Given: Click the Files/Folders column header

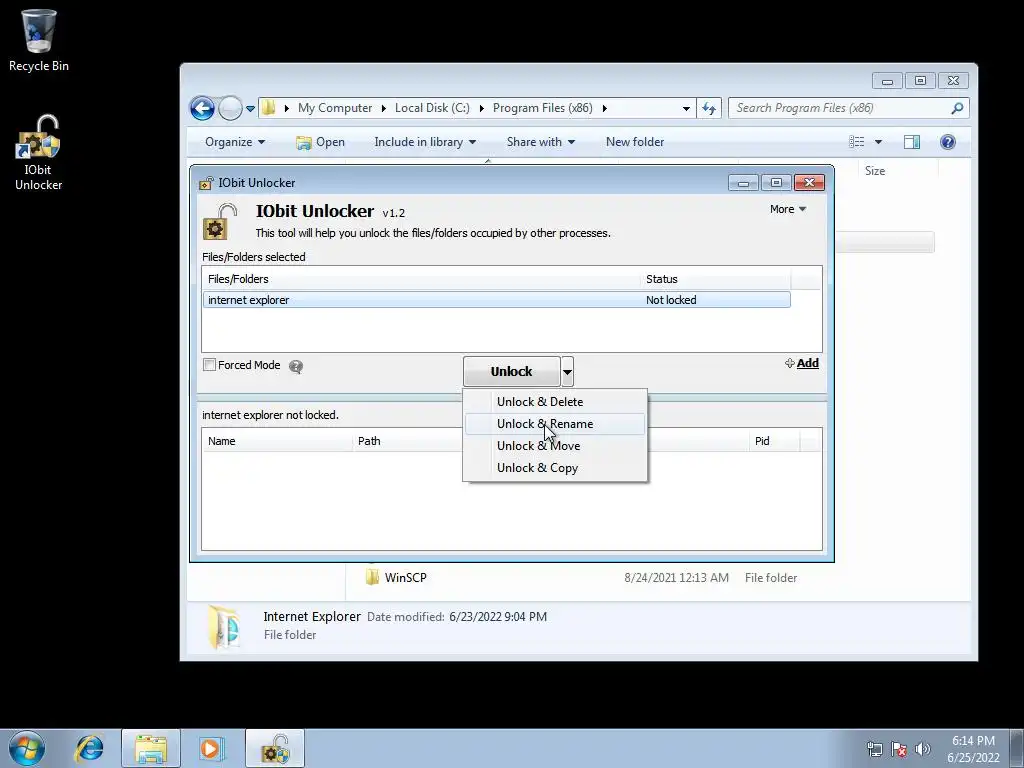Looking at the screenshot, I should pyautogui.click(x=421, y=280).
